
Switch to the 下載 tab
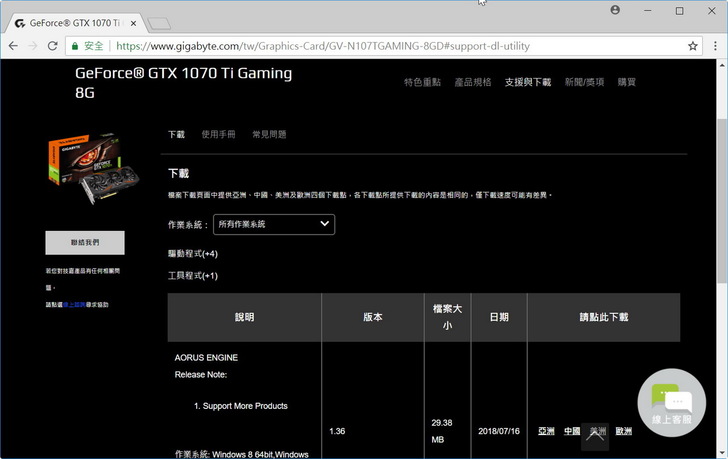(176, 135)
